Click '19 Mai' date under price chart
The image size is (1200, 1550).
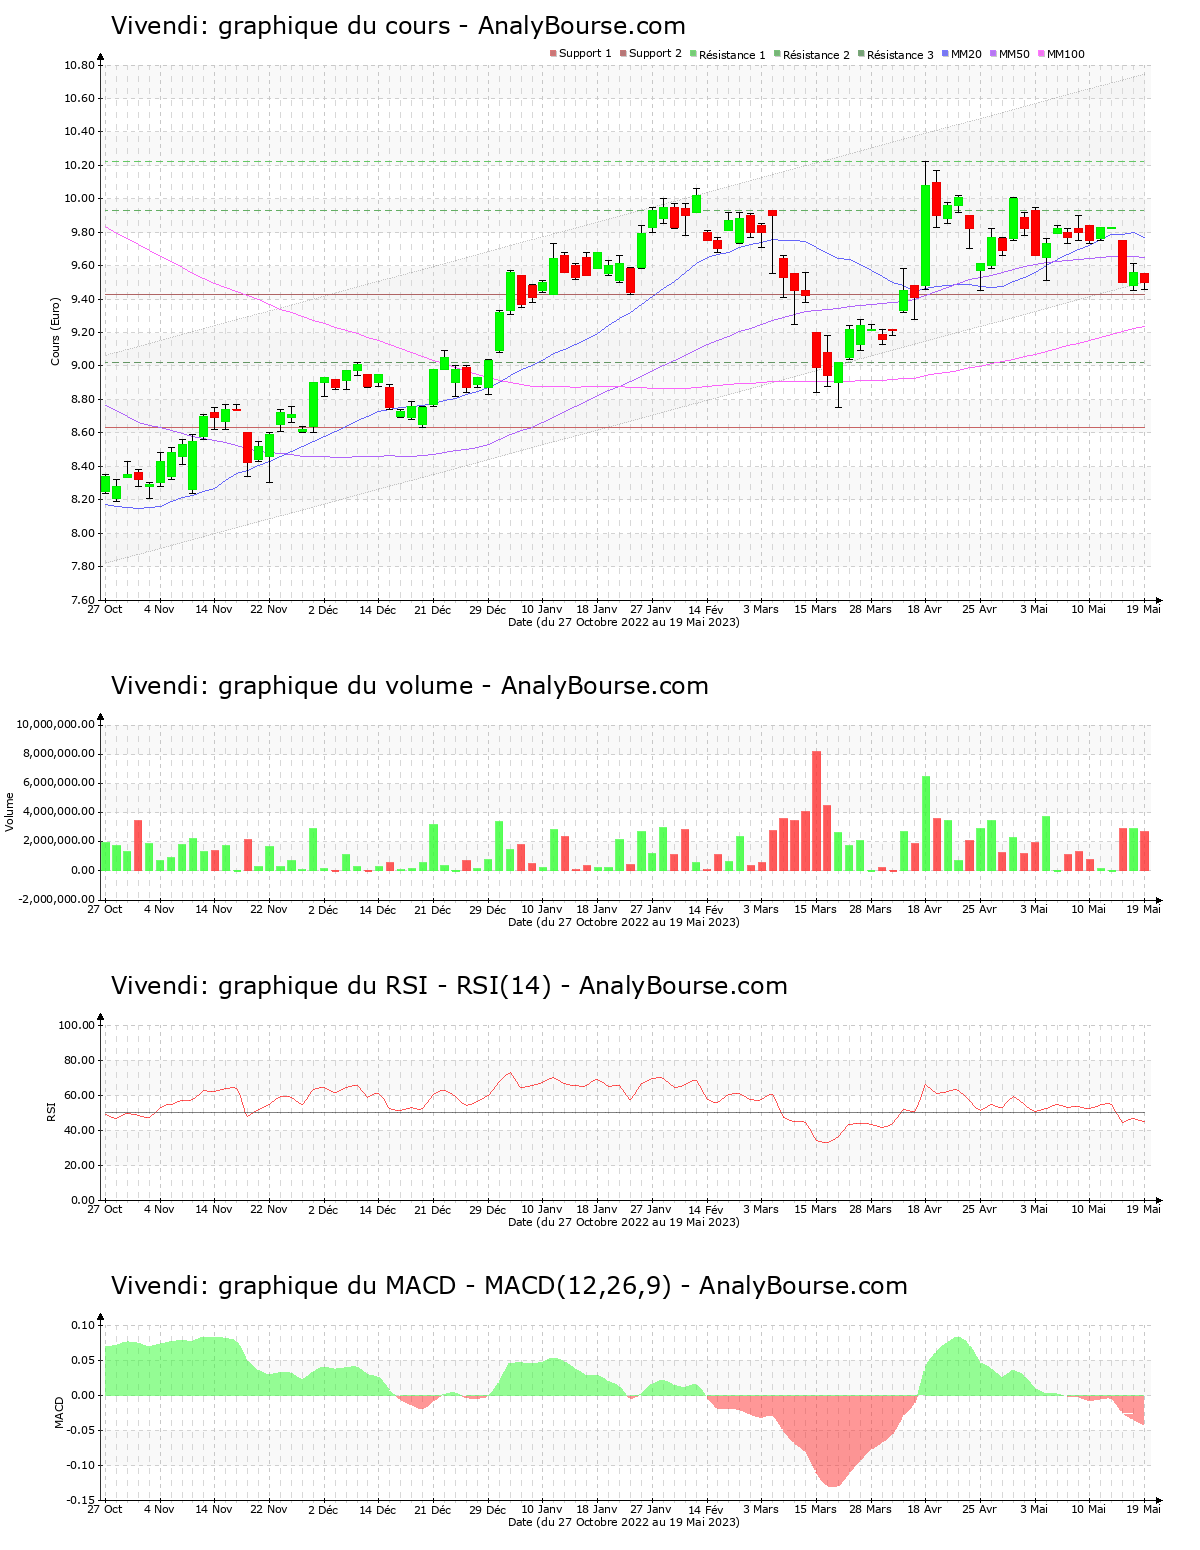coord(1144,609)
